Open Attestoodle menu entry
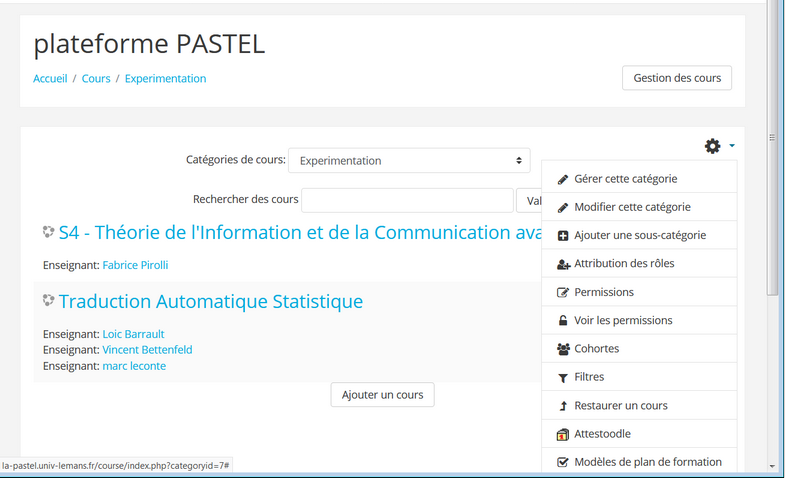The width and height of the screenshot is (785, 478). 639,434
